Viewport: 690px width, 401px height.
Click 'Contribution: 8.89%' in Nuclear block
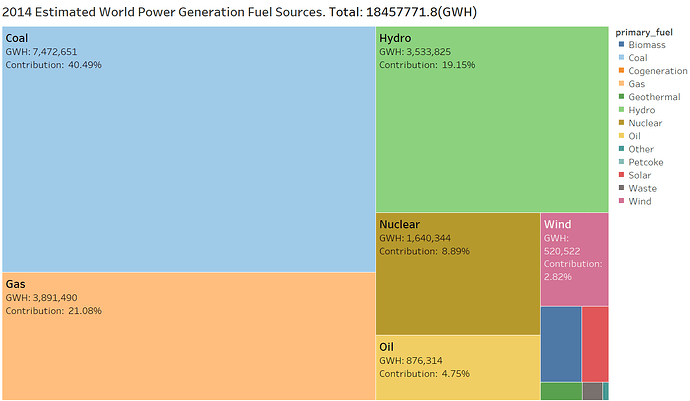425,251
